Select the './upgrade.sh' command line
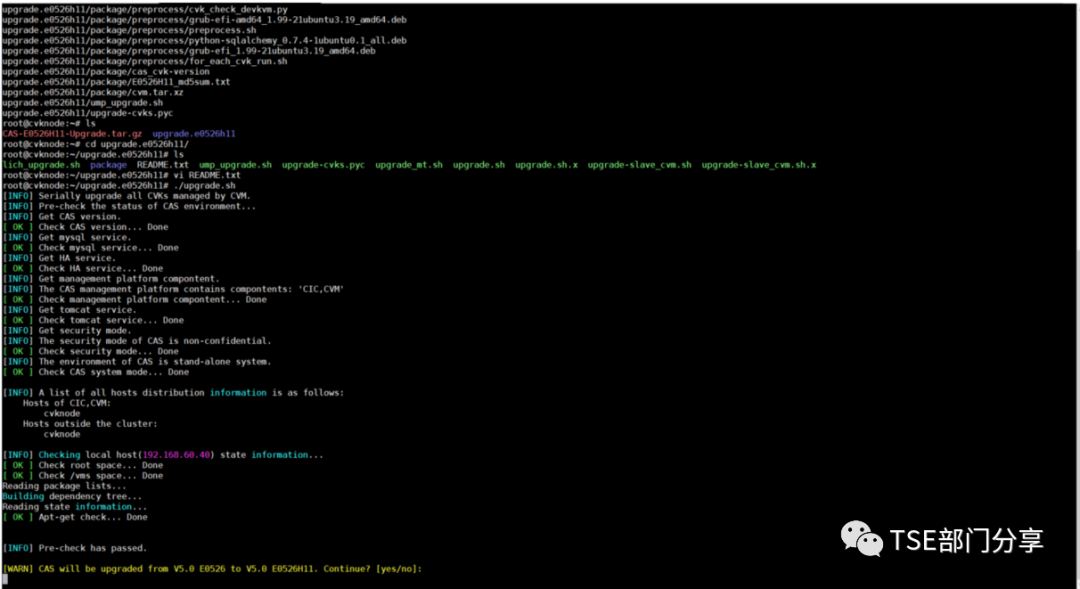 (118, 185)
